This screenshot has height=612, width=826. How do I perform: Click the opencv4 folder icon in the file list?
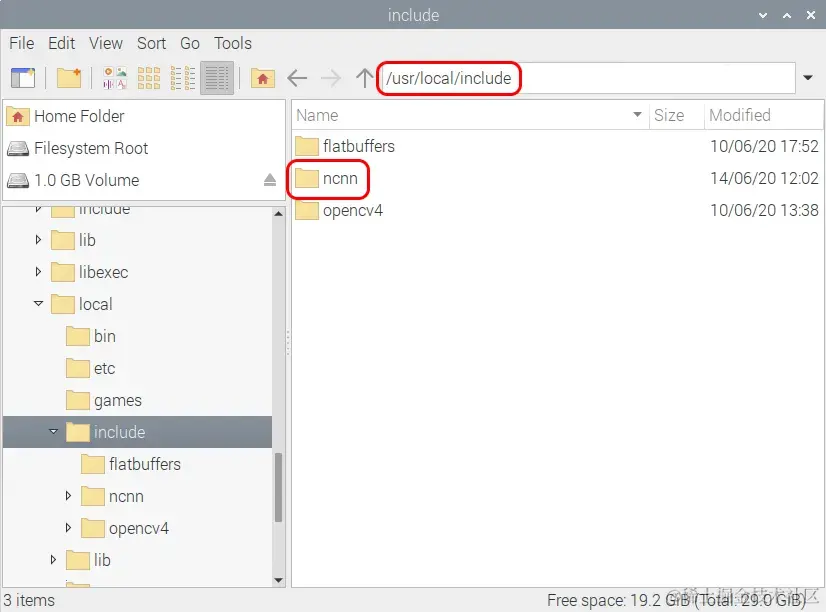(307, 211)
